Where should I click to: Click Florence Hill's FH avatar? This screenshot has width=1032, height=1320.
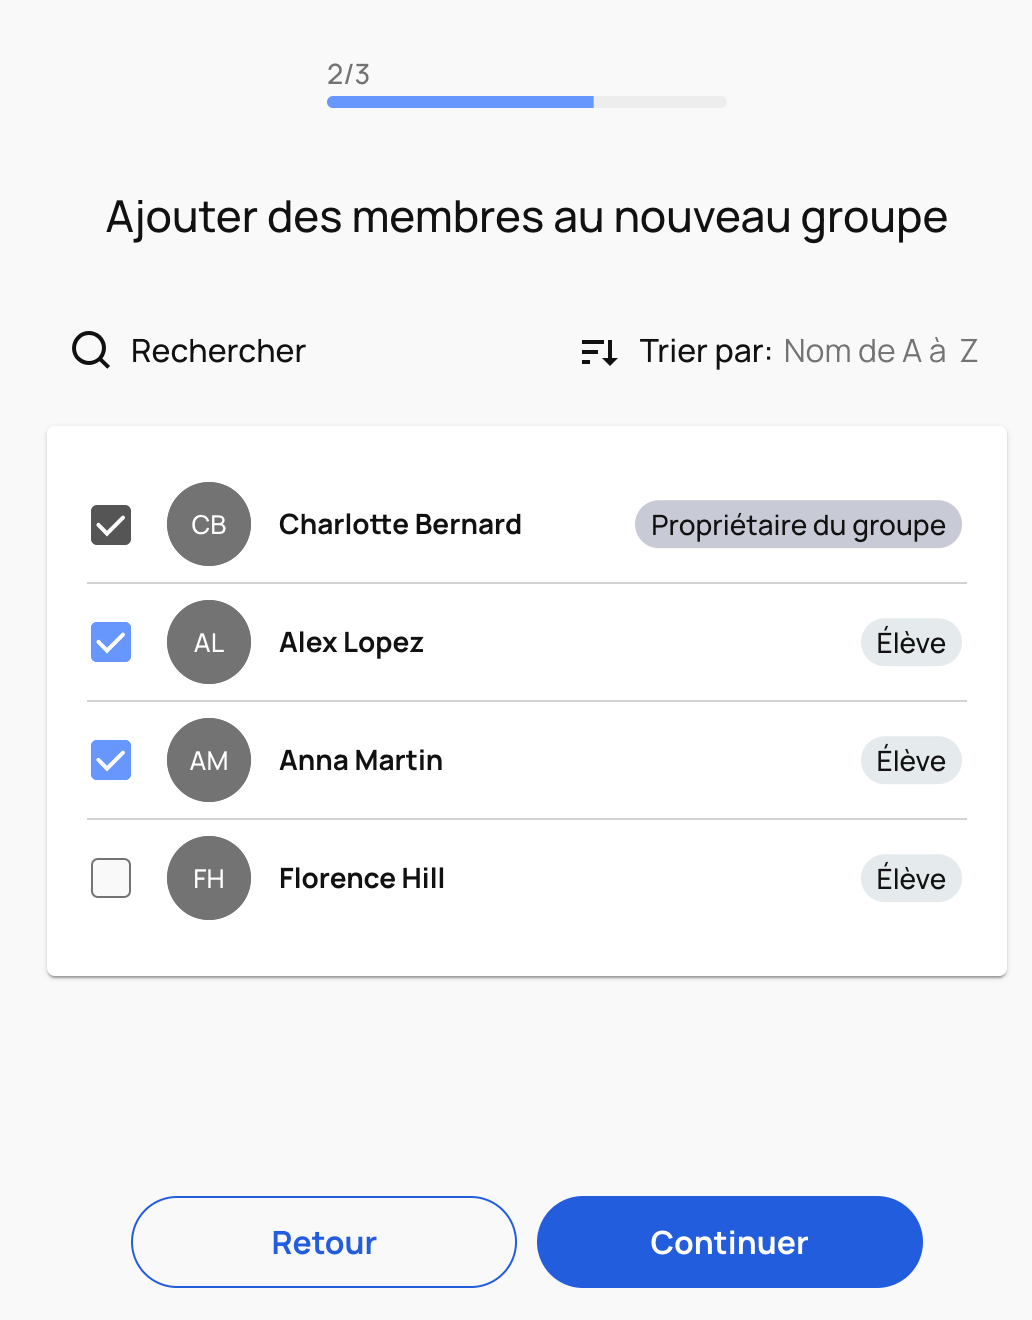coord(209,879)
